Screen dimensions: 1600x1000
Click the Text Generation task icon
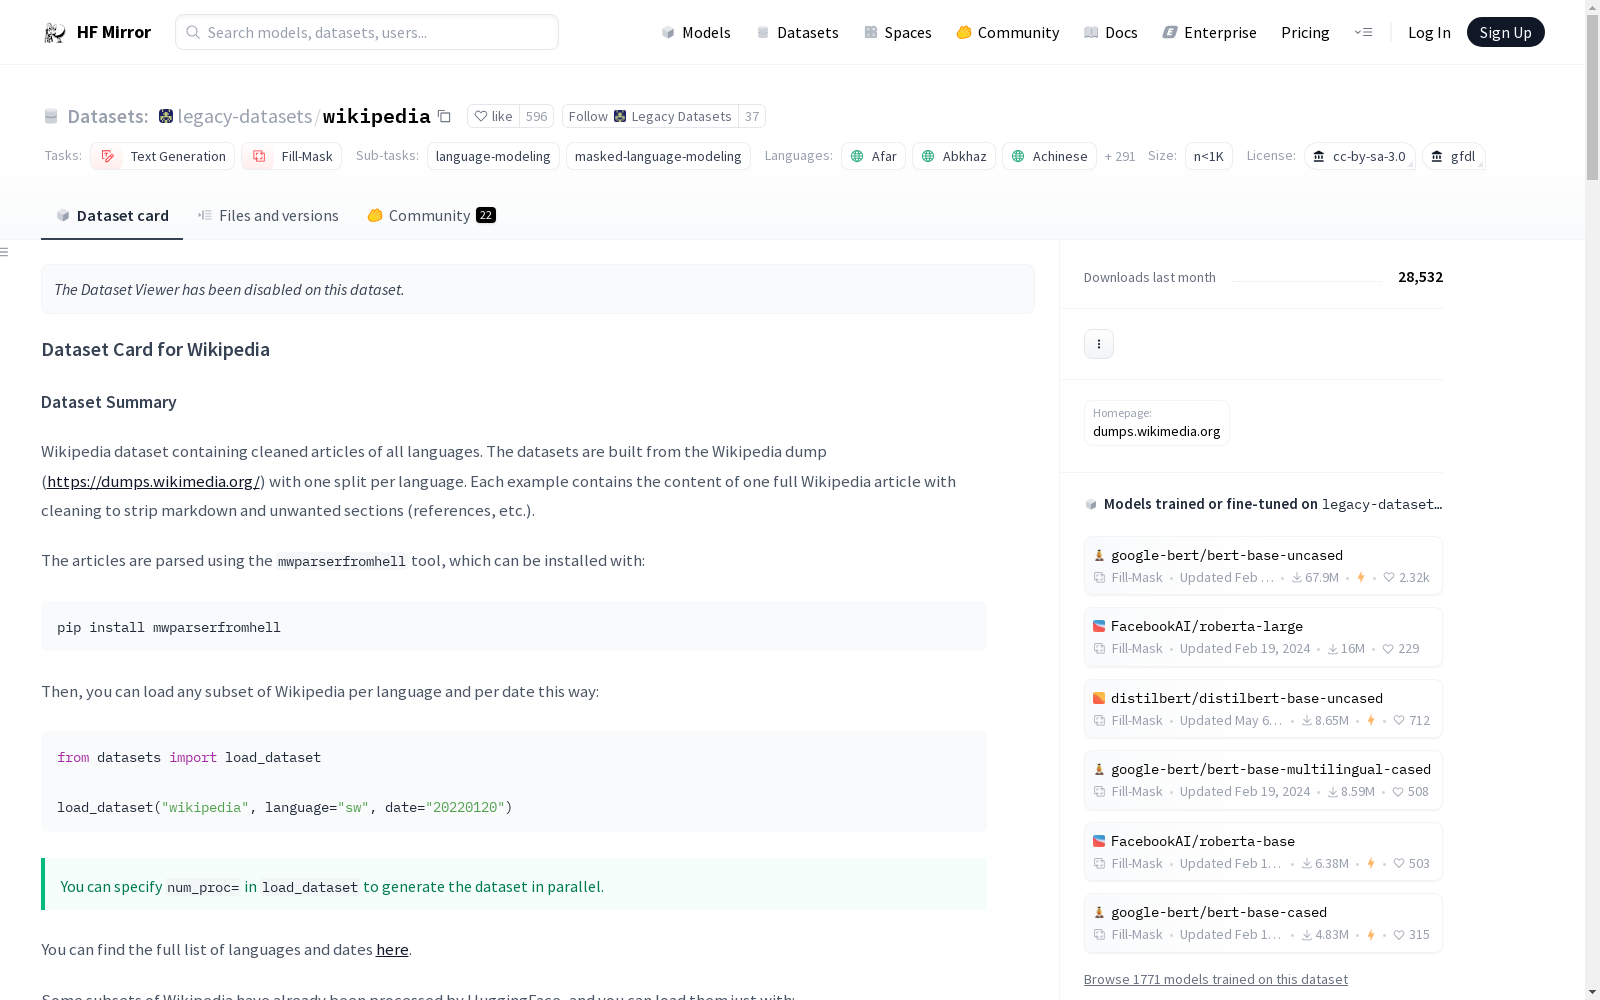[108, 156]
